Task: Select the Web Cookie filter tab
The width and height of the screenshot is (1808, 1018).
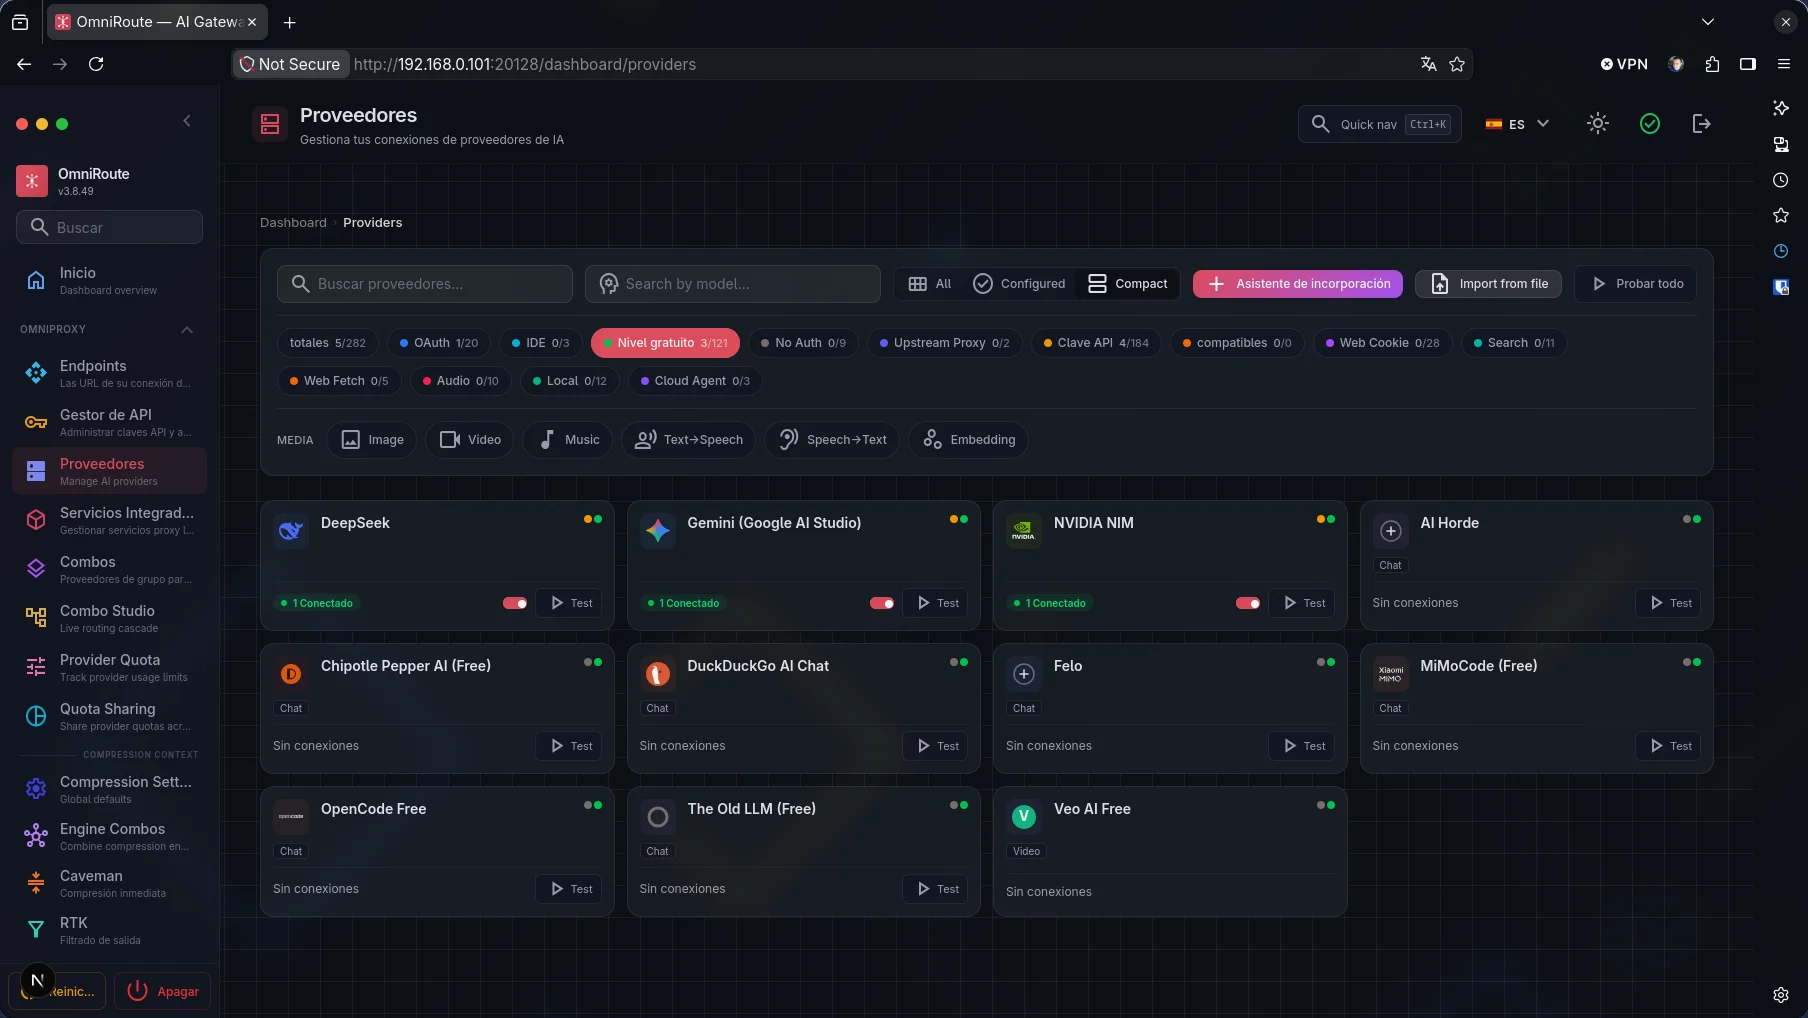Action: point(1382,343)
